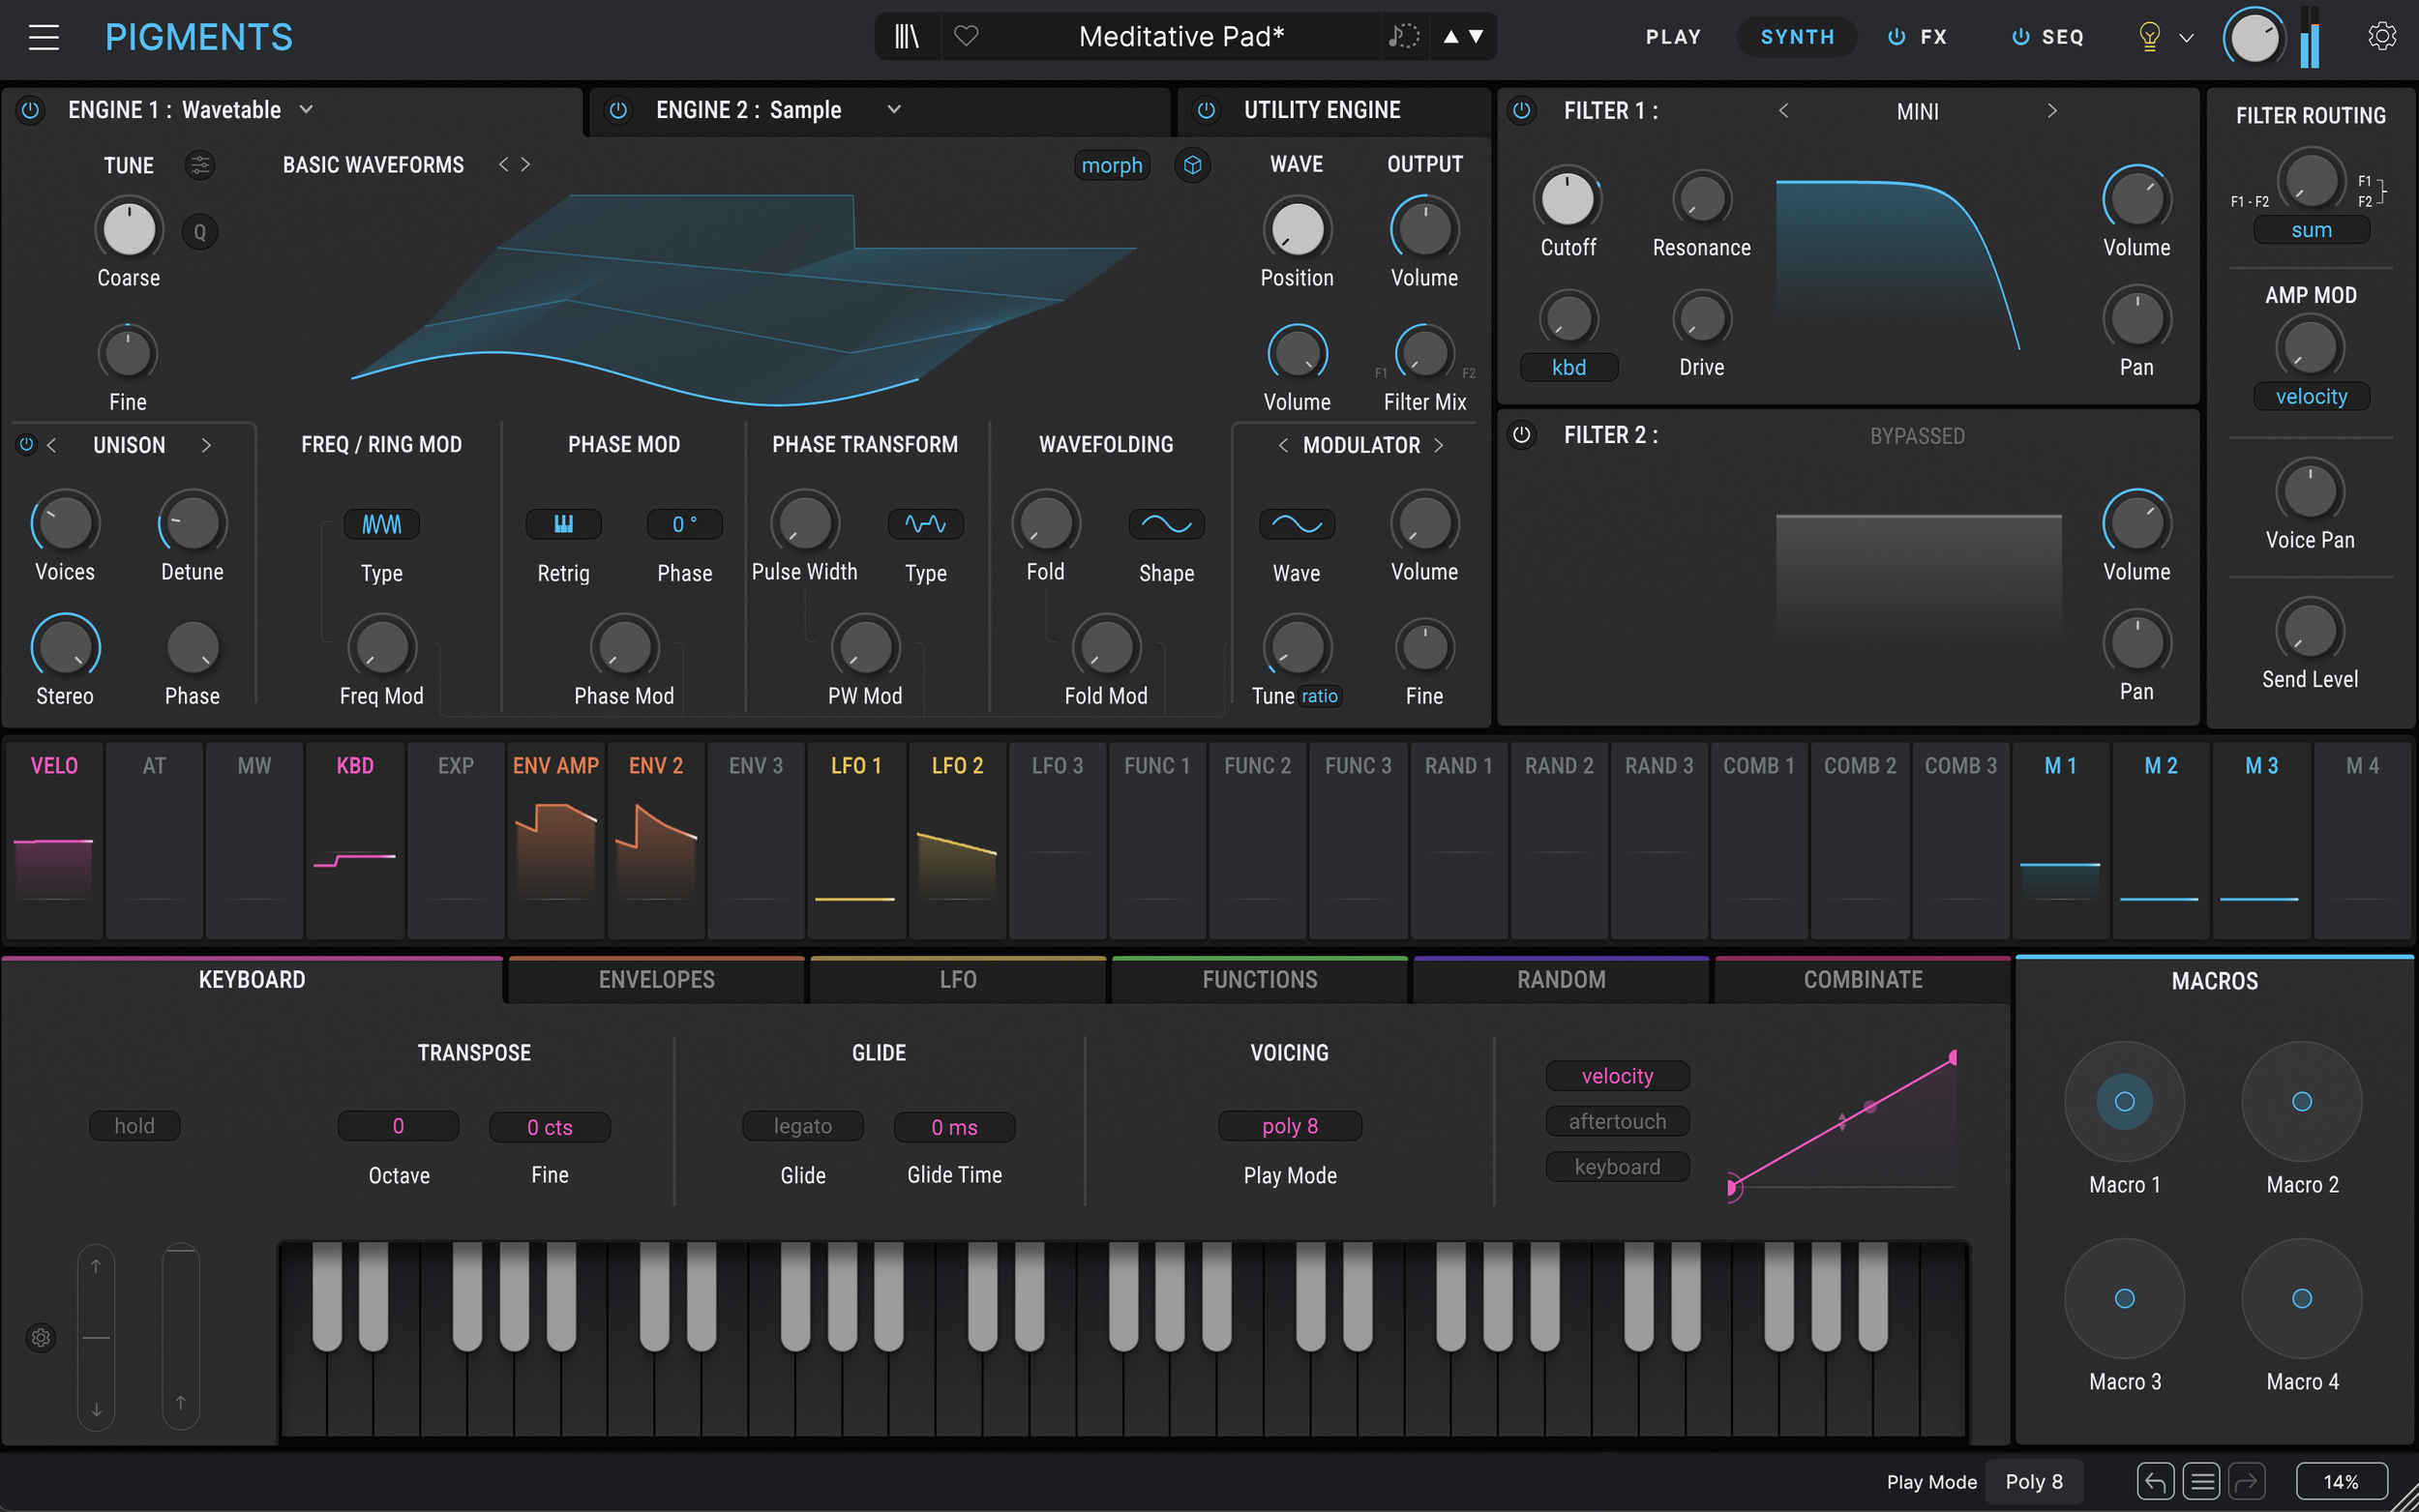Click the Modulator Wave sine icon
2419x1512 pixels.
1297,524
